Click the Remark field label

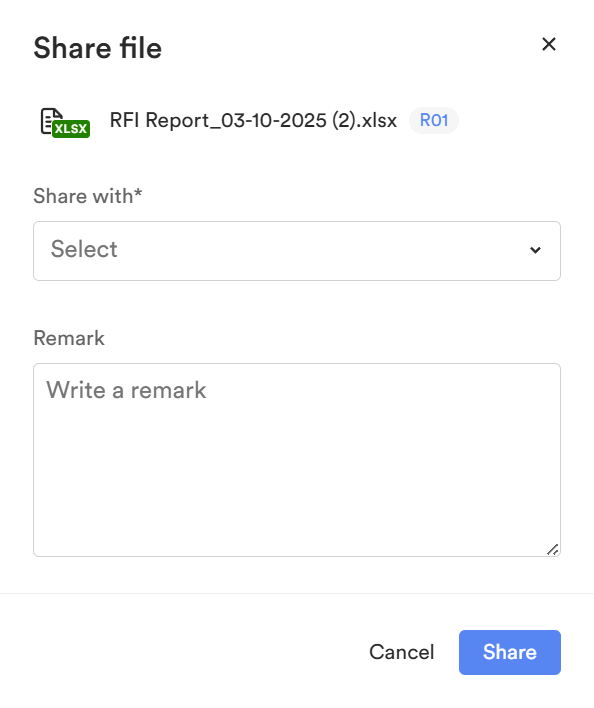click(69, 338)
